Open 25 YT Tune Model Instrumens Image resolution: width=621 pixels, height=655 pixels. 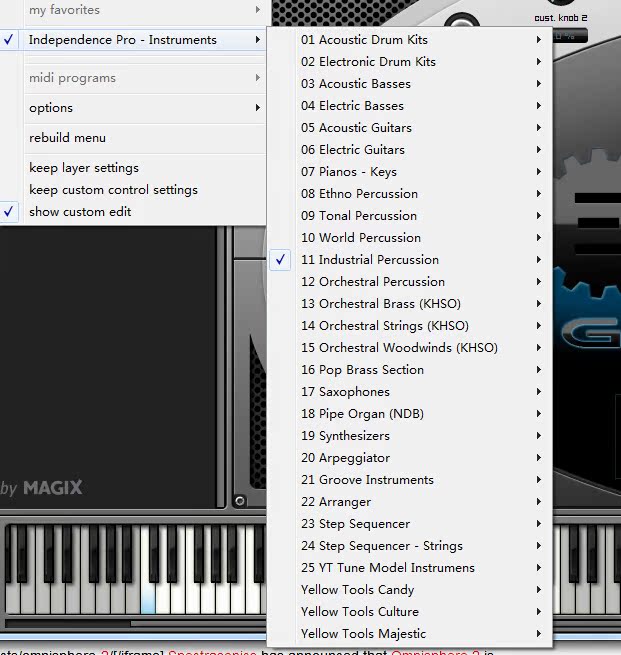tap(410, 568)
